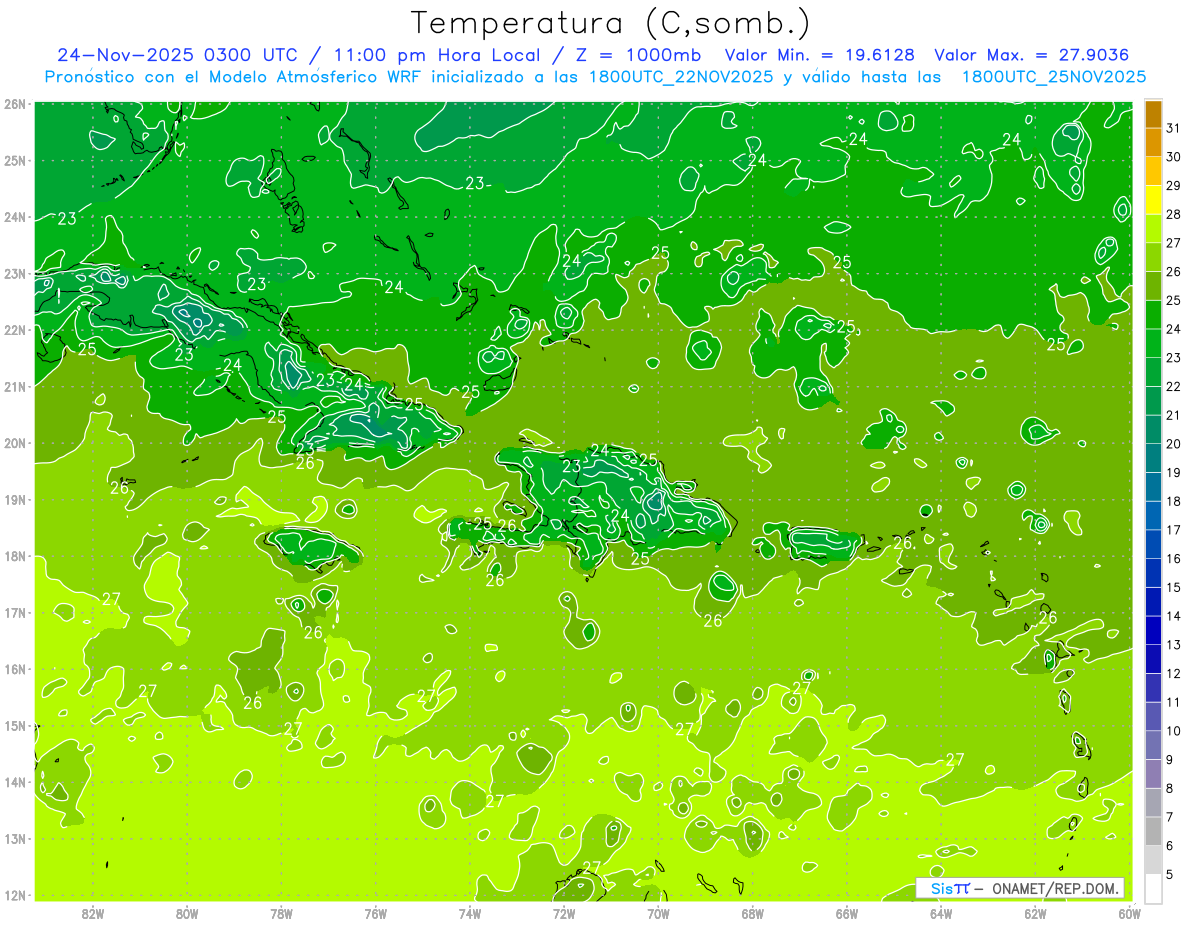The height and width of the screenshot is (927, 1200).
Task: Click the 'Valor Max. = 27.9036' text
Action: (x=1033, y=55)
